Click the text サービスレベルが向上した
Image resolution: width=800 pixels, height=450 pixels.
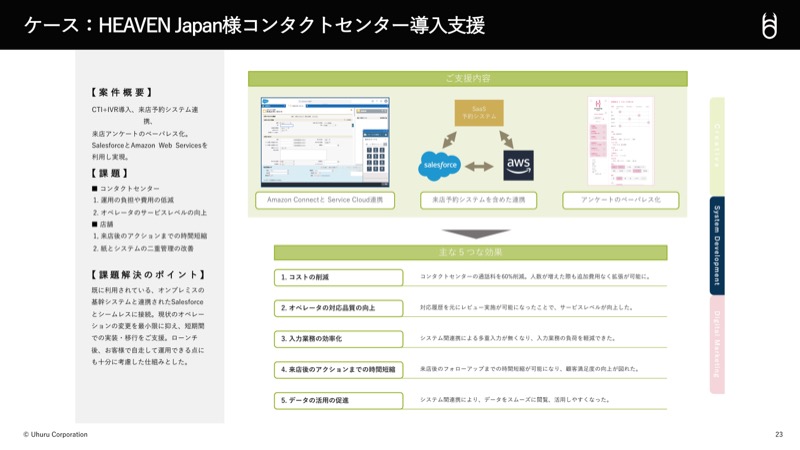click(x=596, y=308)
